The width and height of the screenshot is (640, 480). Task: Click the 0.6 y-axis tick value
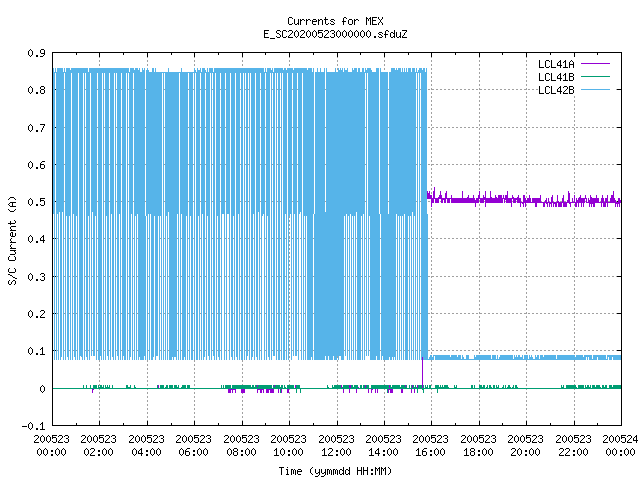click(36, 165)
